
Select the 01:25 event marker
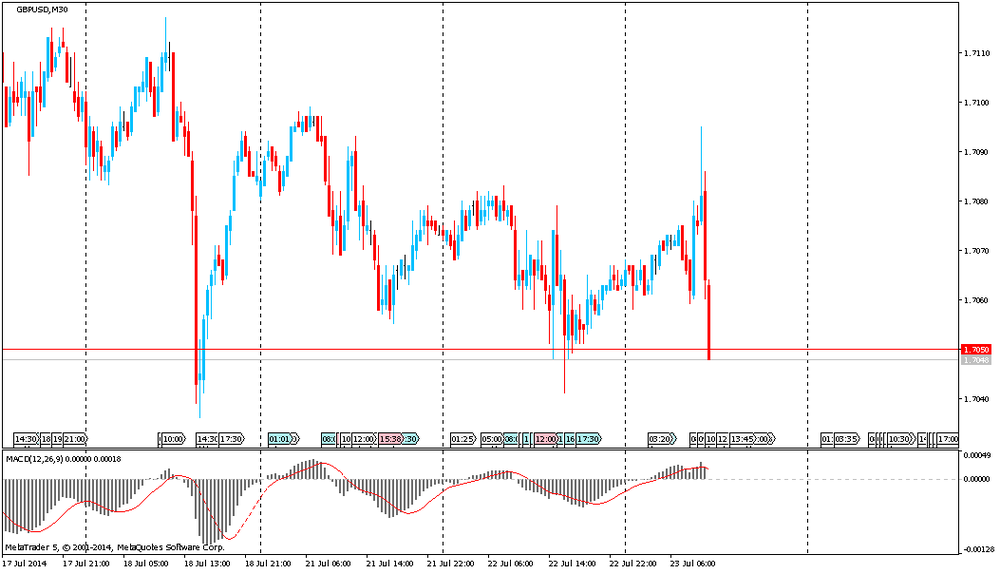(x=462, y=439)
